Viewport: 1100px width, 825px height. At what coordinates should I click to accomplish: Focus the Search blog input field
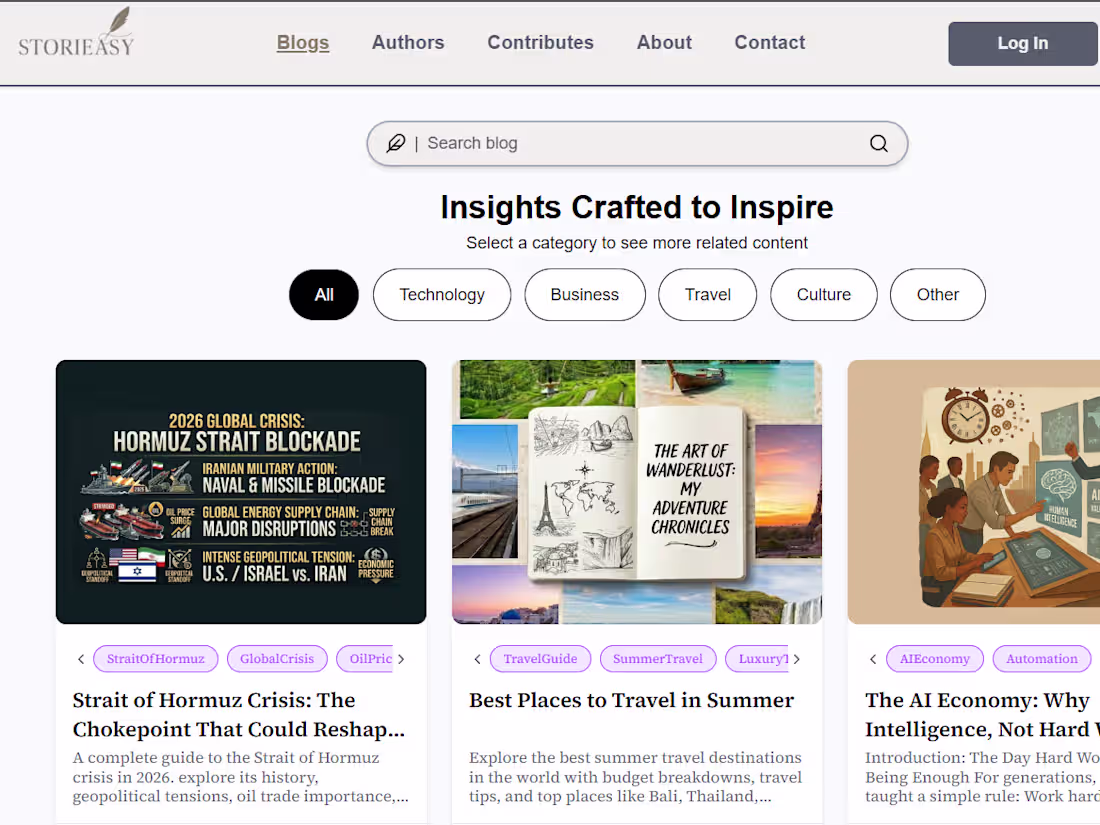pos(637,143)
